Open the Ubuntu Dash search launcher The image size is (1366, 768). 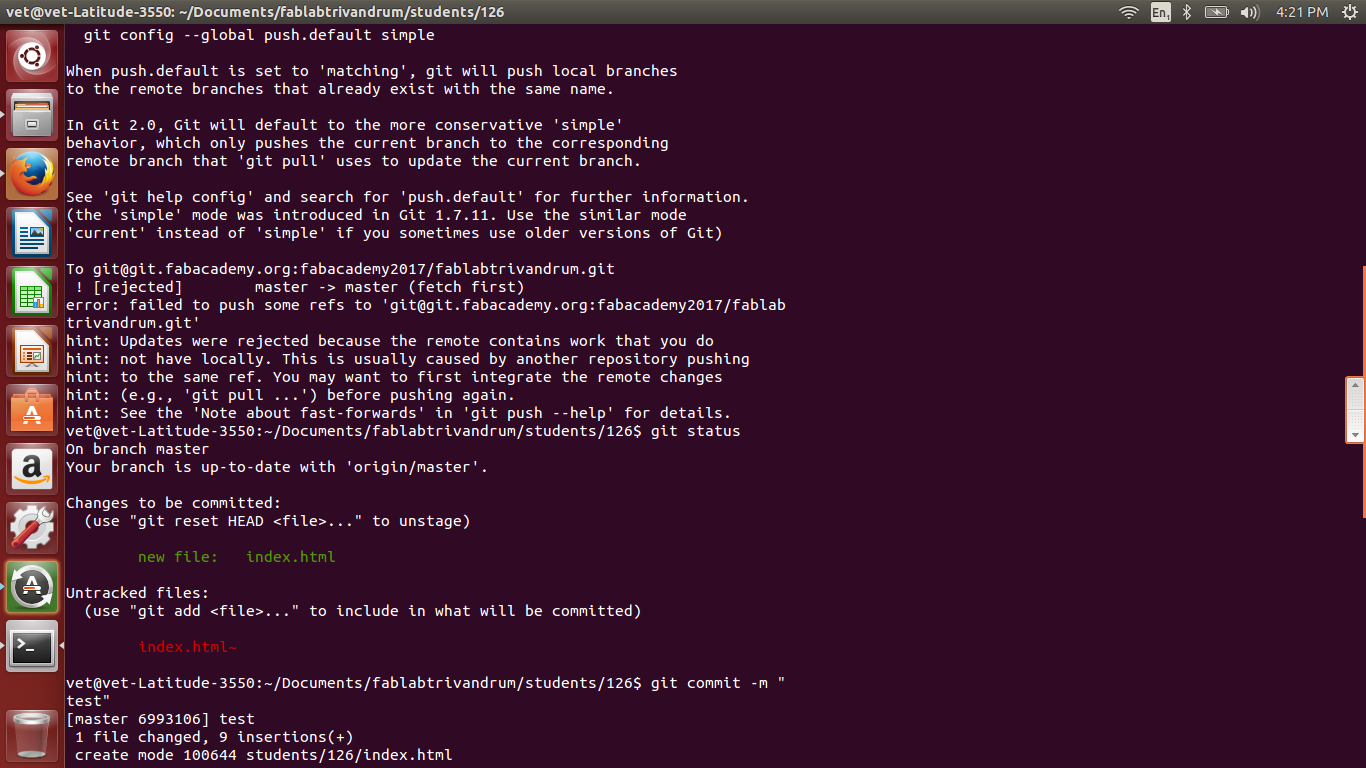click(x=32, y=56)
